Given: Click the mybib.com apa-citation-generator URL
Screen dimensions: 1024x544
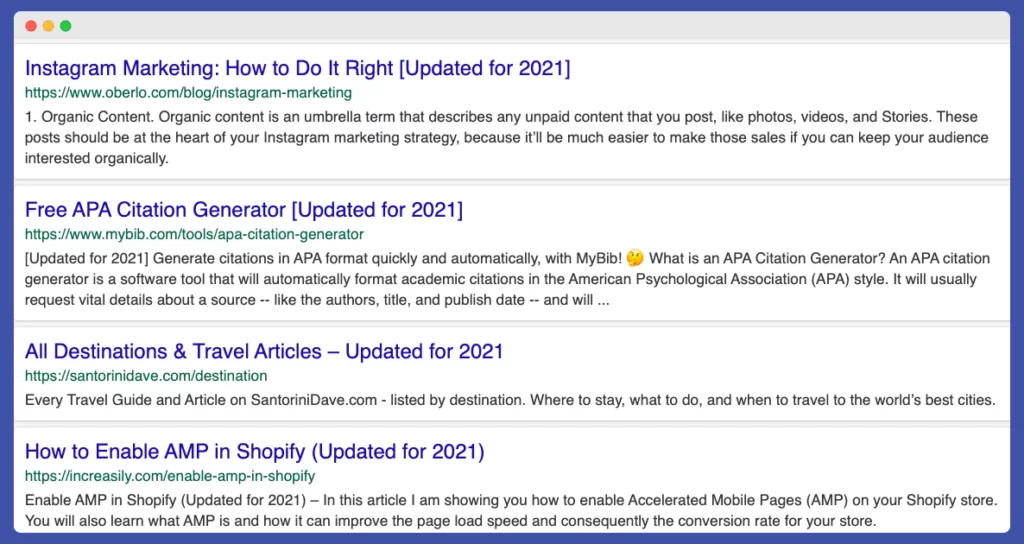Looking at the screenshot, I should pyautogui.click(x=194, y=235).
